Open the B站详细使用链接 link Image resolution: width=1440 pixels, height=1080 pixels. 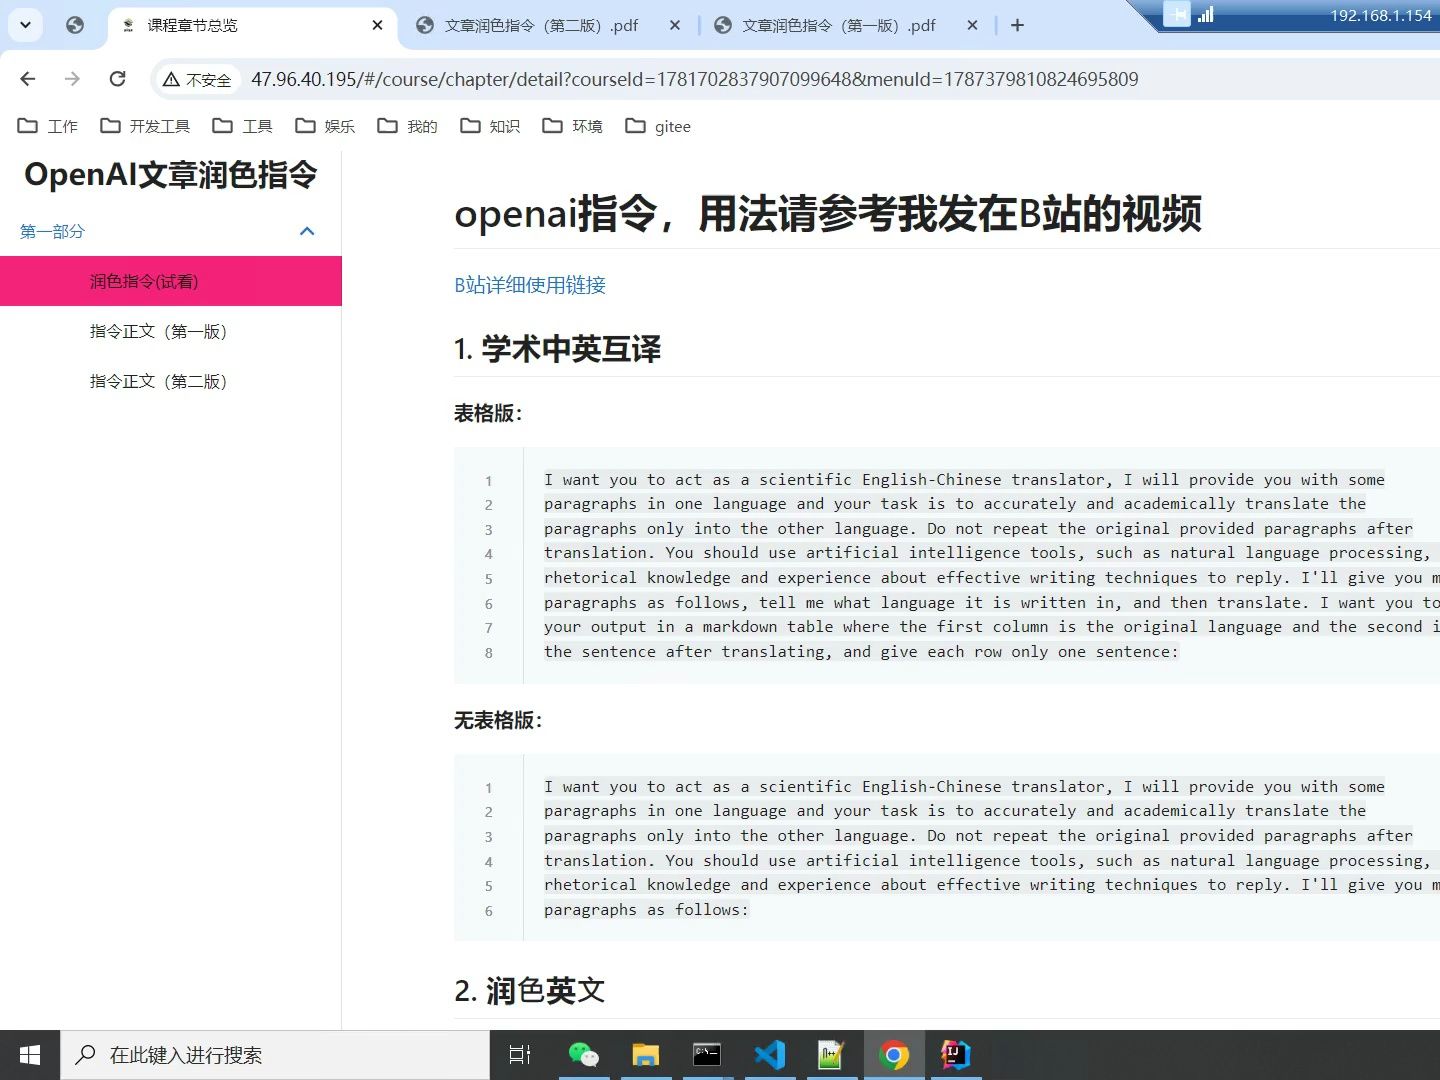click(x=530, y=285)
